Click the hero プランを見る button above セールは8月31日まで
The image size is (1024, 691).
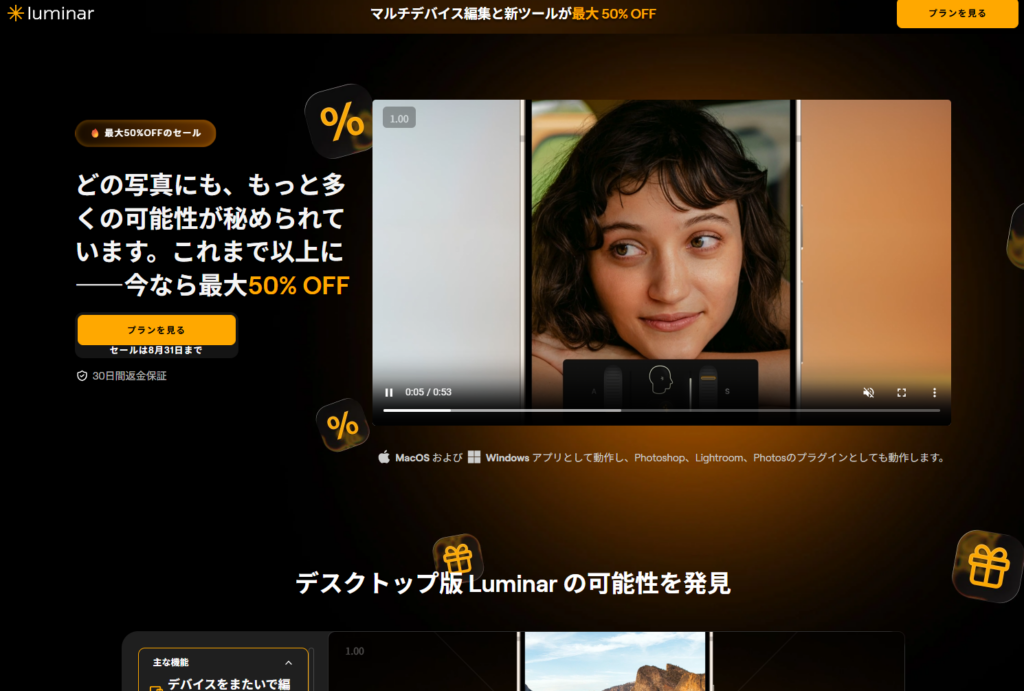coord(157,330)
